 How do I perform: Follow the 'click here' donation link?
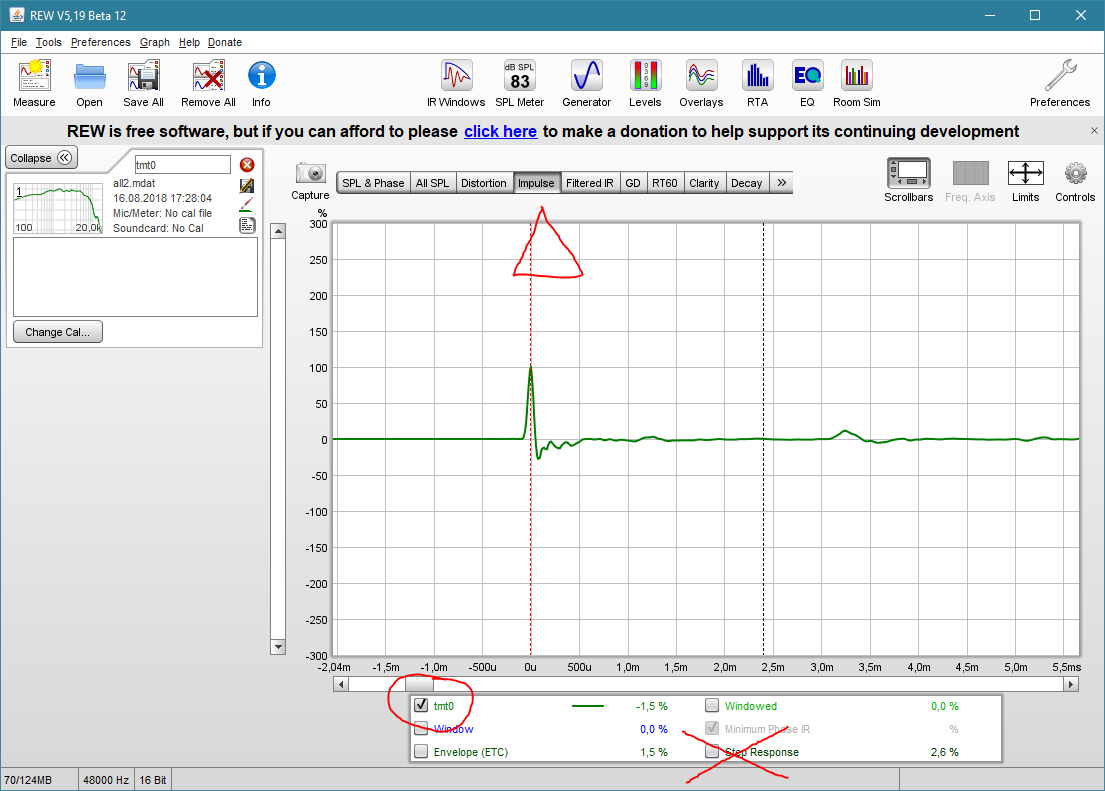tap(500, 131)
